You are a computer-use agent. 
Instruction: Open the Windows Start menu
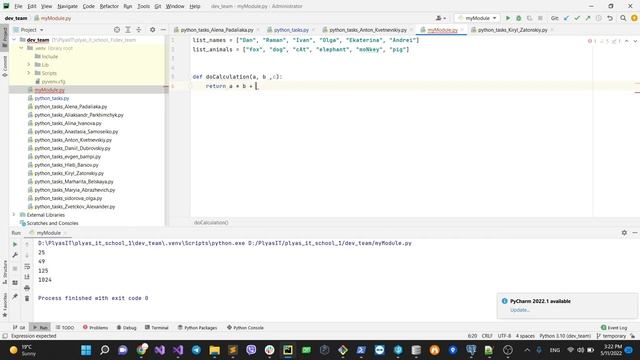[x=86, y=350]
